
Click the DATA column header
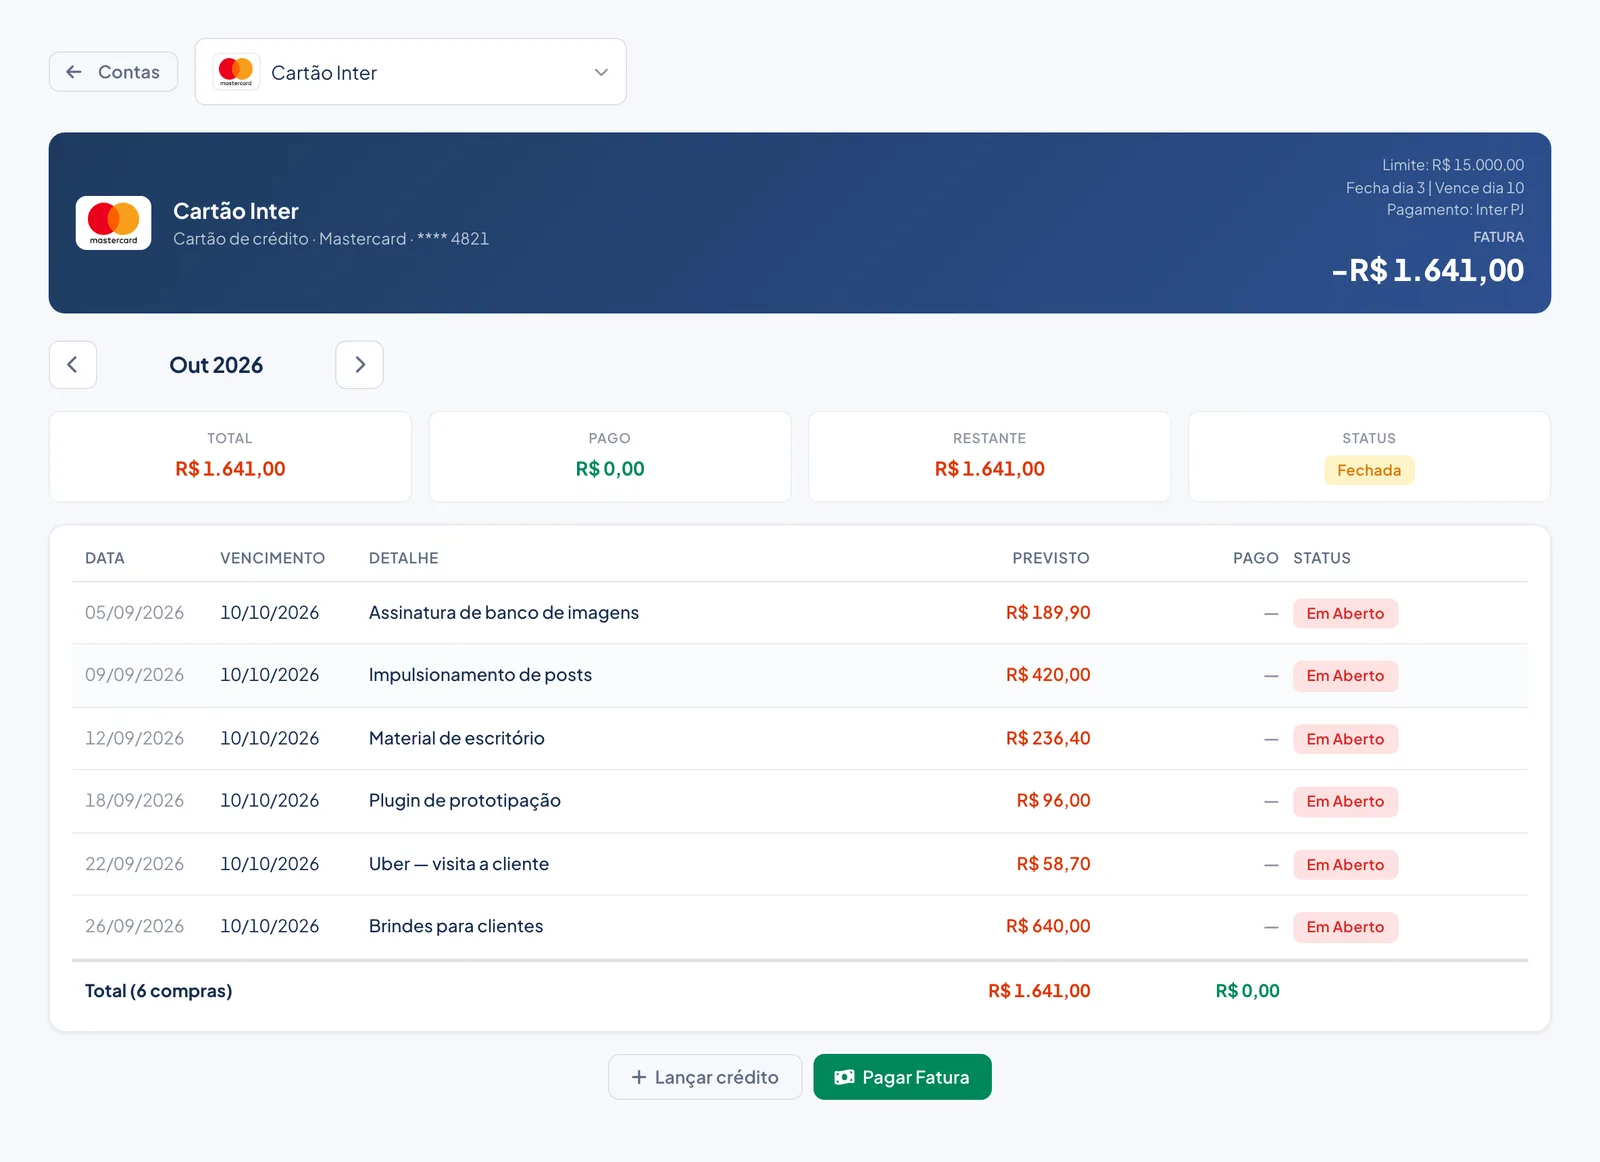(x=105, y=558)
